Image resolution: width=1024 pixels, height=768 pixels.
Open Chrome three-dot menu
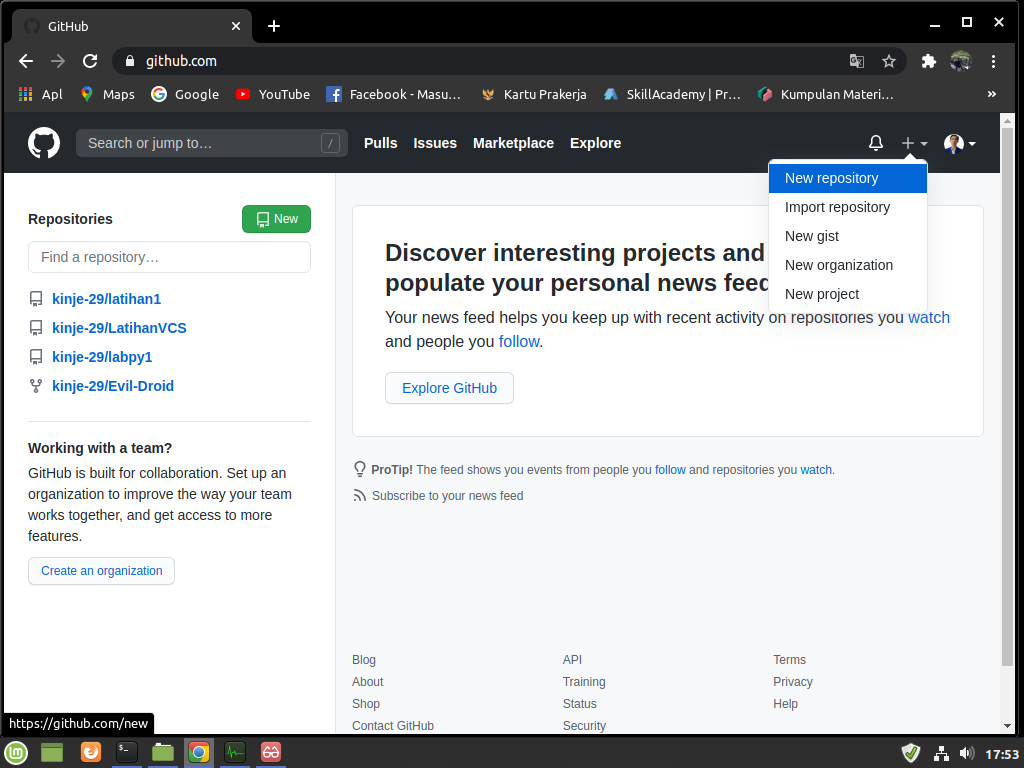[993, 61]
